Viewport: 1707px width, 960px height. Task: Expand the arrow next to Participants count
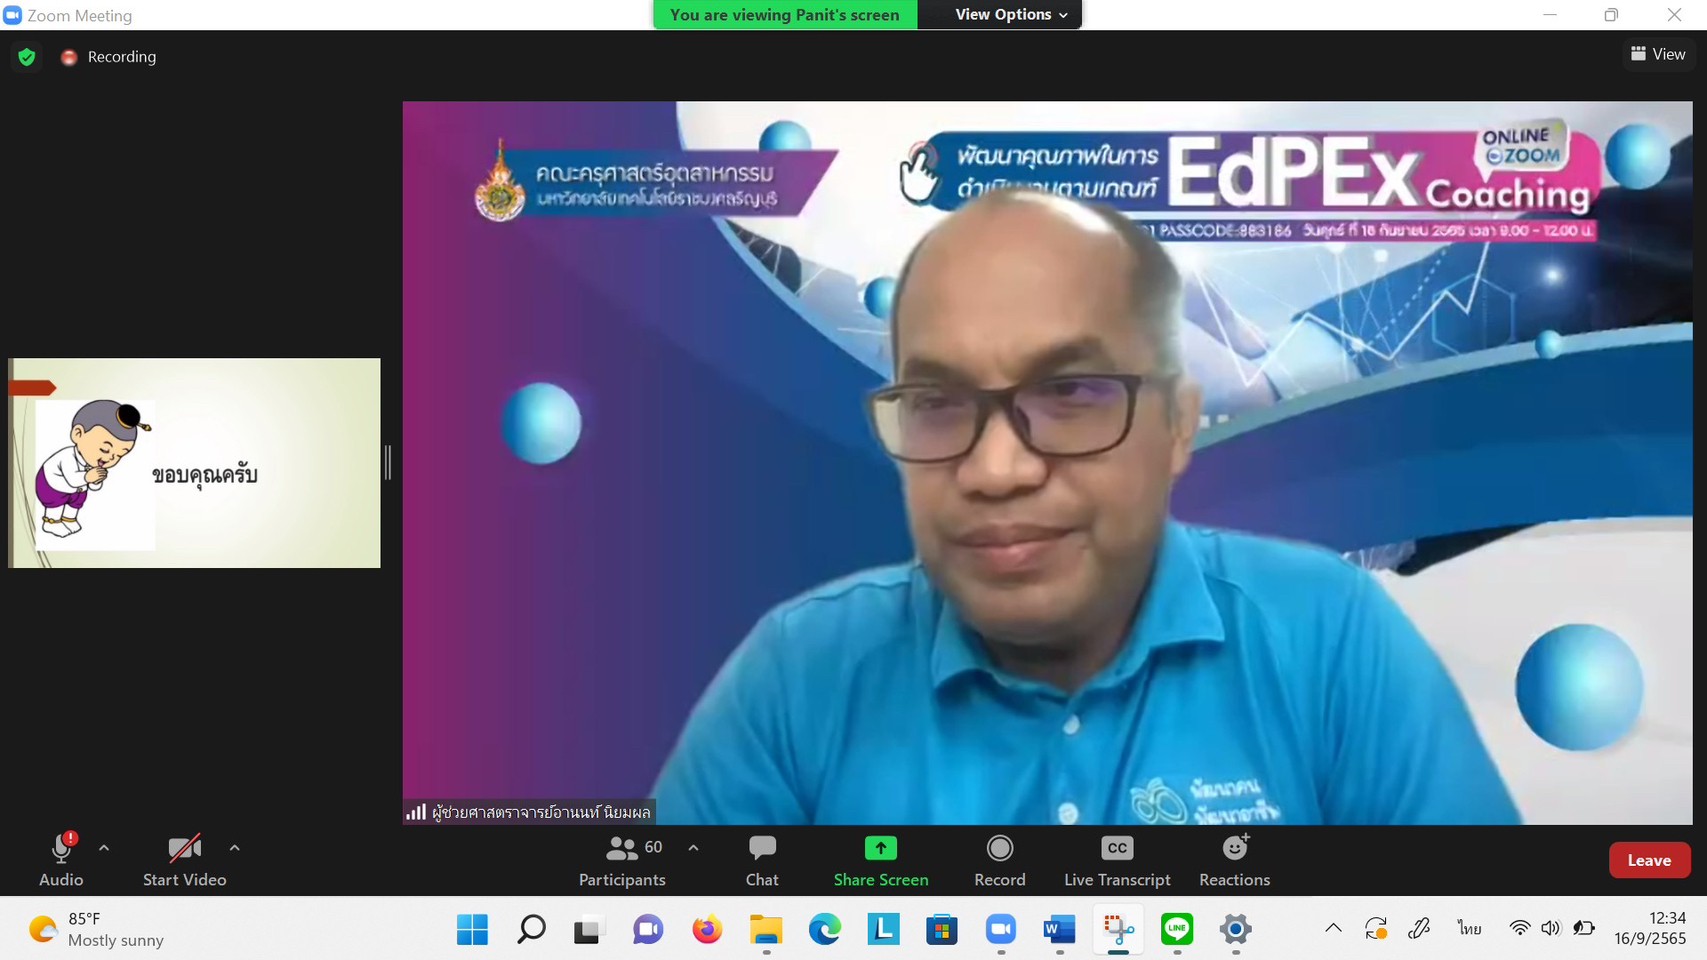pos(693,848)
